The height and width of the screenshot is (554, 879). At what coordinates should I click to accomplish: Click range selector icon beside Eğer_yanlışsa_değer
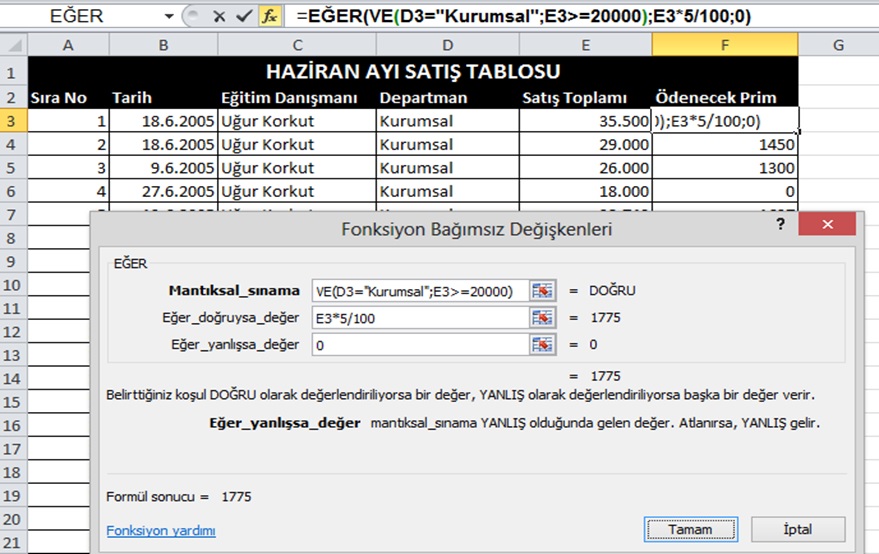click(x=542, y=344)
